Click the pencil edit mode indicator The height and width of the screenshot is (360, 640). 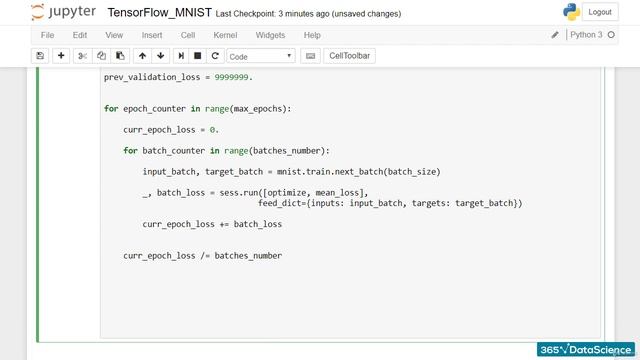tap(555, 35)
